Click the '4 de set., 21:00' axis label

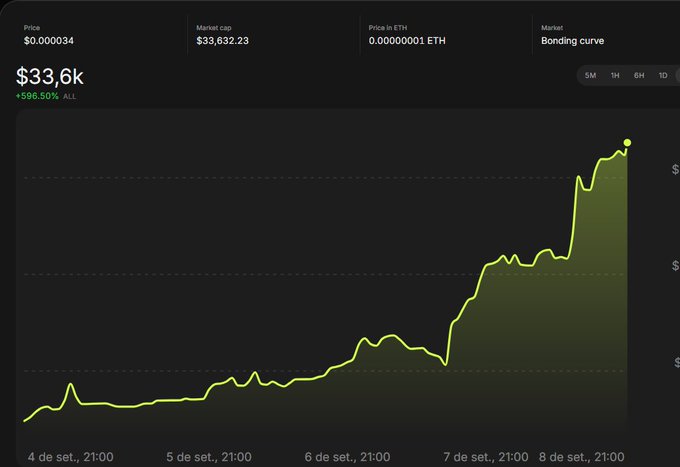coord(70,457)
